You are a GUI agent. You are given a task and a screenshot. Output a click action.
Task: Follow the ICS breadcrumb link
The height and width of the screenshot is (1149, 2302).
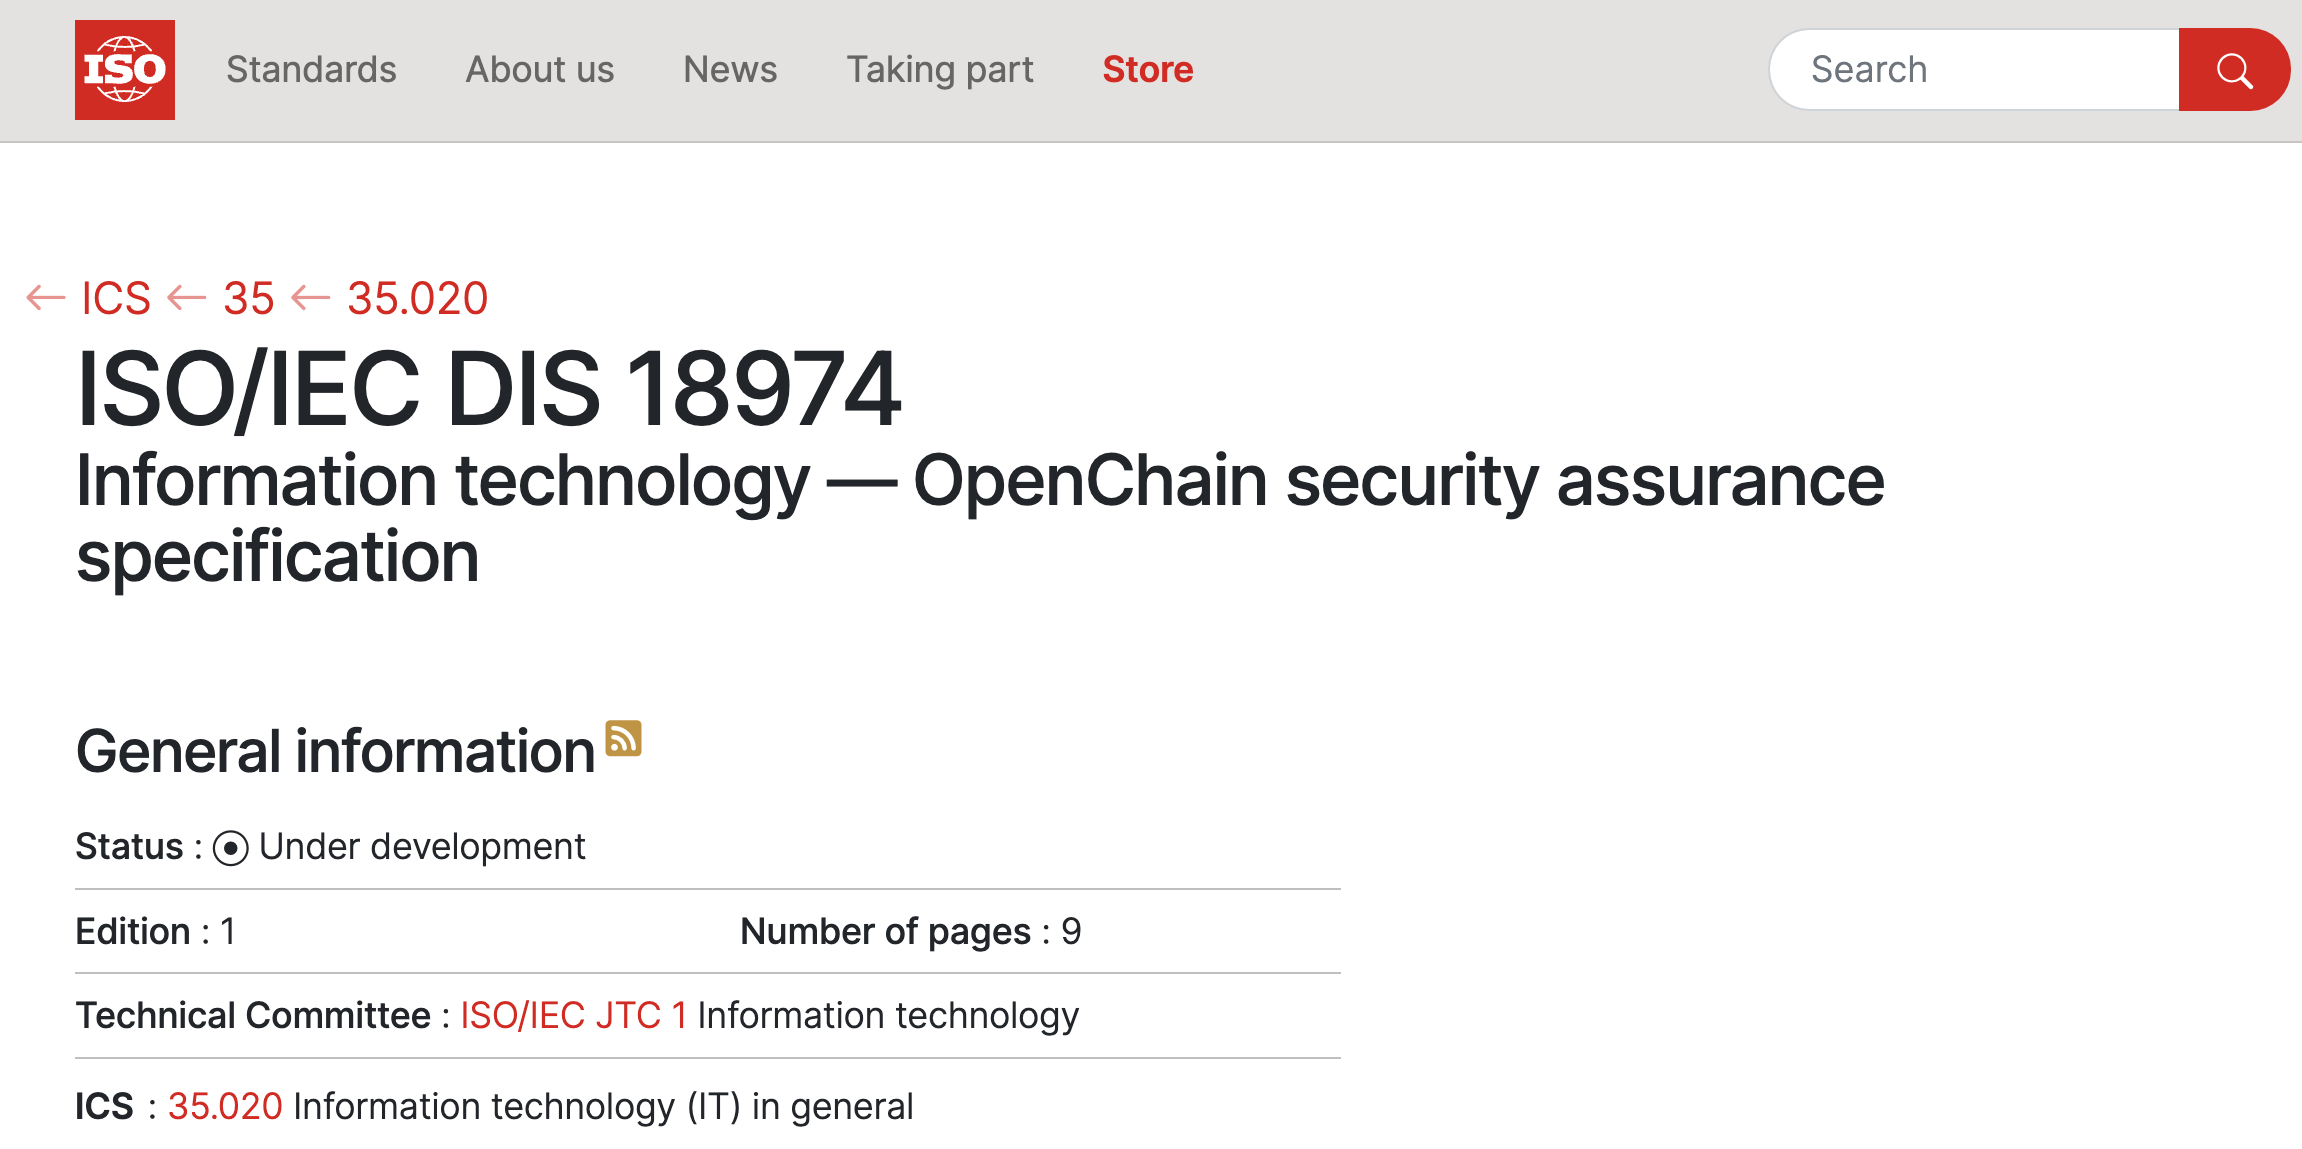pos(116,298)
